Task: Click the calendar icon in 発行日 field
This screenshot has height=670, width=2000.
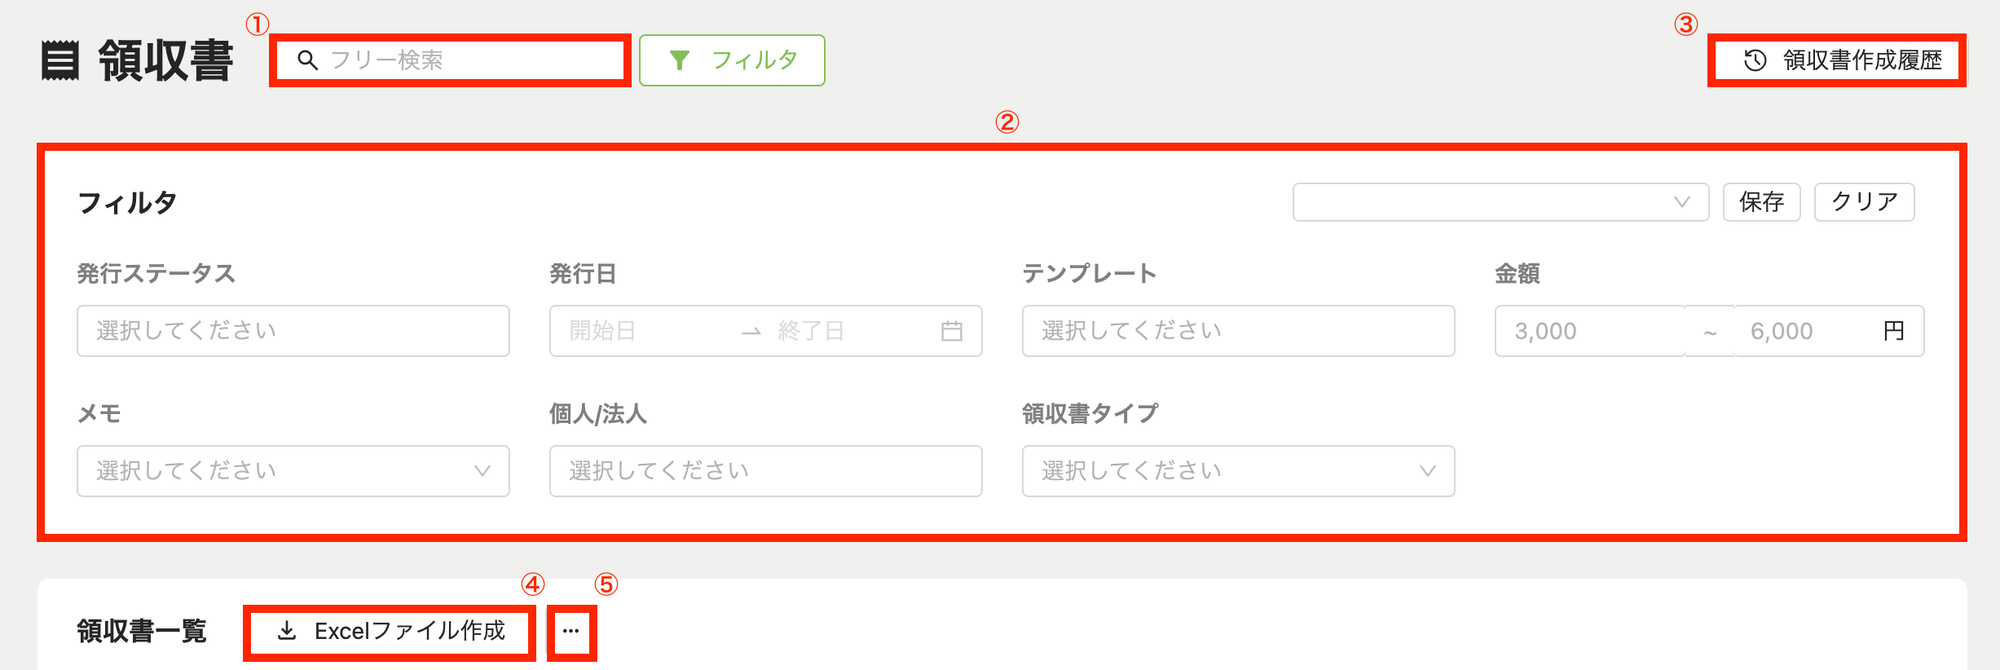Action: pos(952,331)
